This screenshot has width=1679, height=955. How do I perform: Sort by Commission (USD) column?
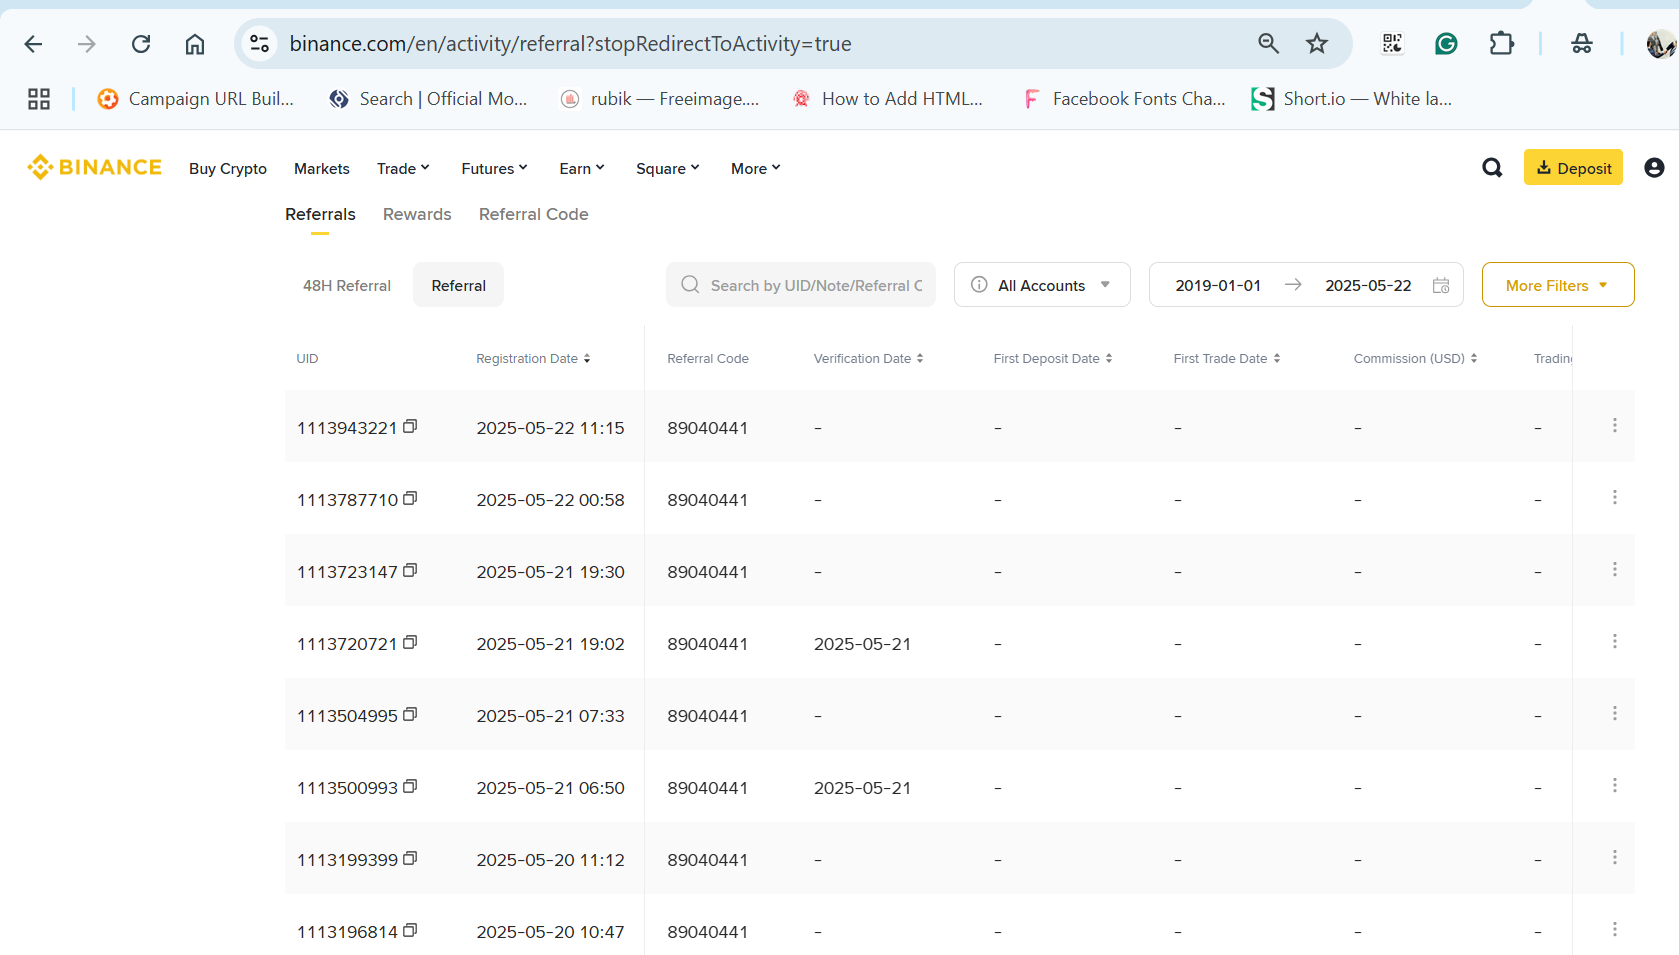[x=1415, y=359]
